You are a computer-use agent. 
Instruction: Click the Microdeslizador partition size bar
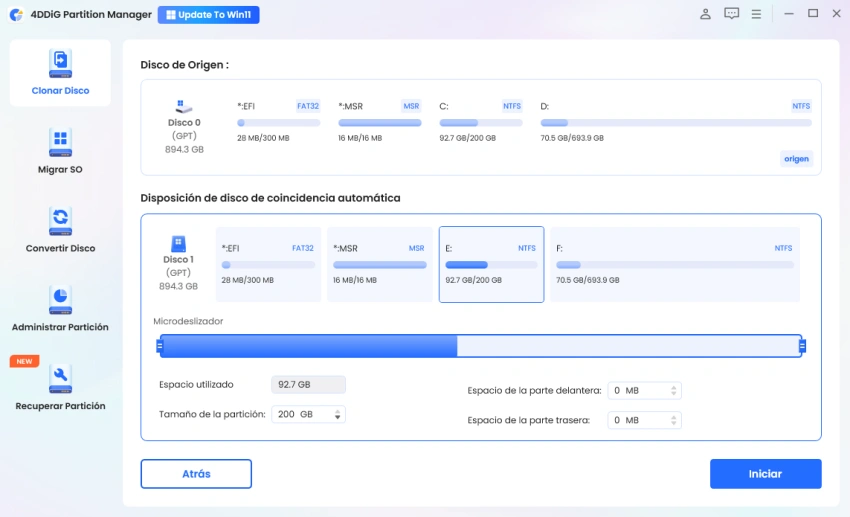pyautogui.click(x=481, y=346)
